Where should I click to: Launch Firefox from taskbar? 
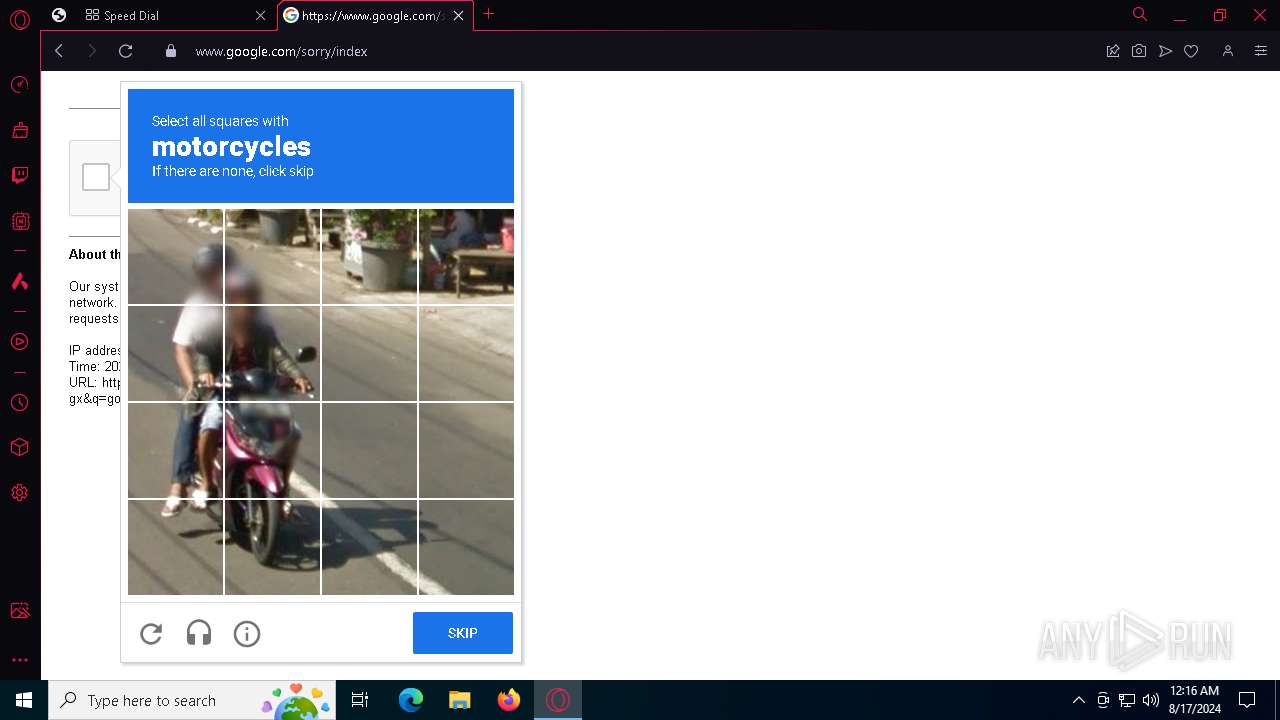click(x=509, y=700)
